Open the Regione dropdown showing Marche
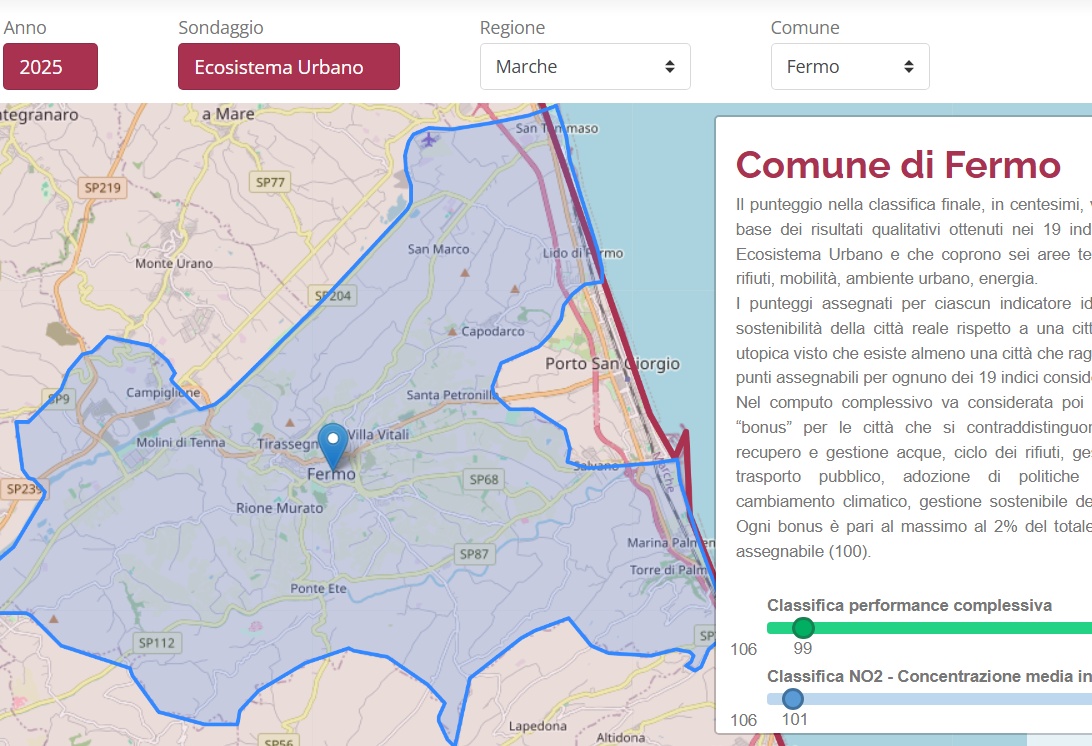This screenshot has height=746, width=1092. tap(585, 67)
